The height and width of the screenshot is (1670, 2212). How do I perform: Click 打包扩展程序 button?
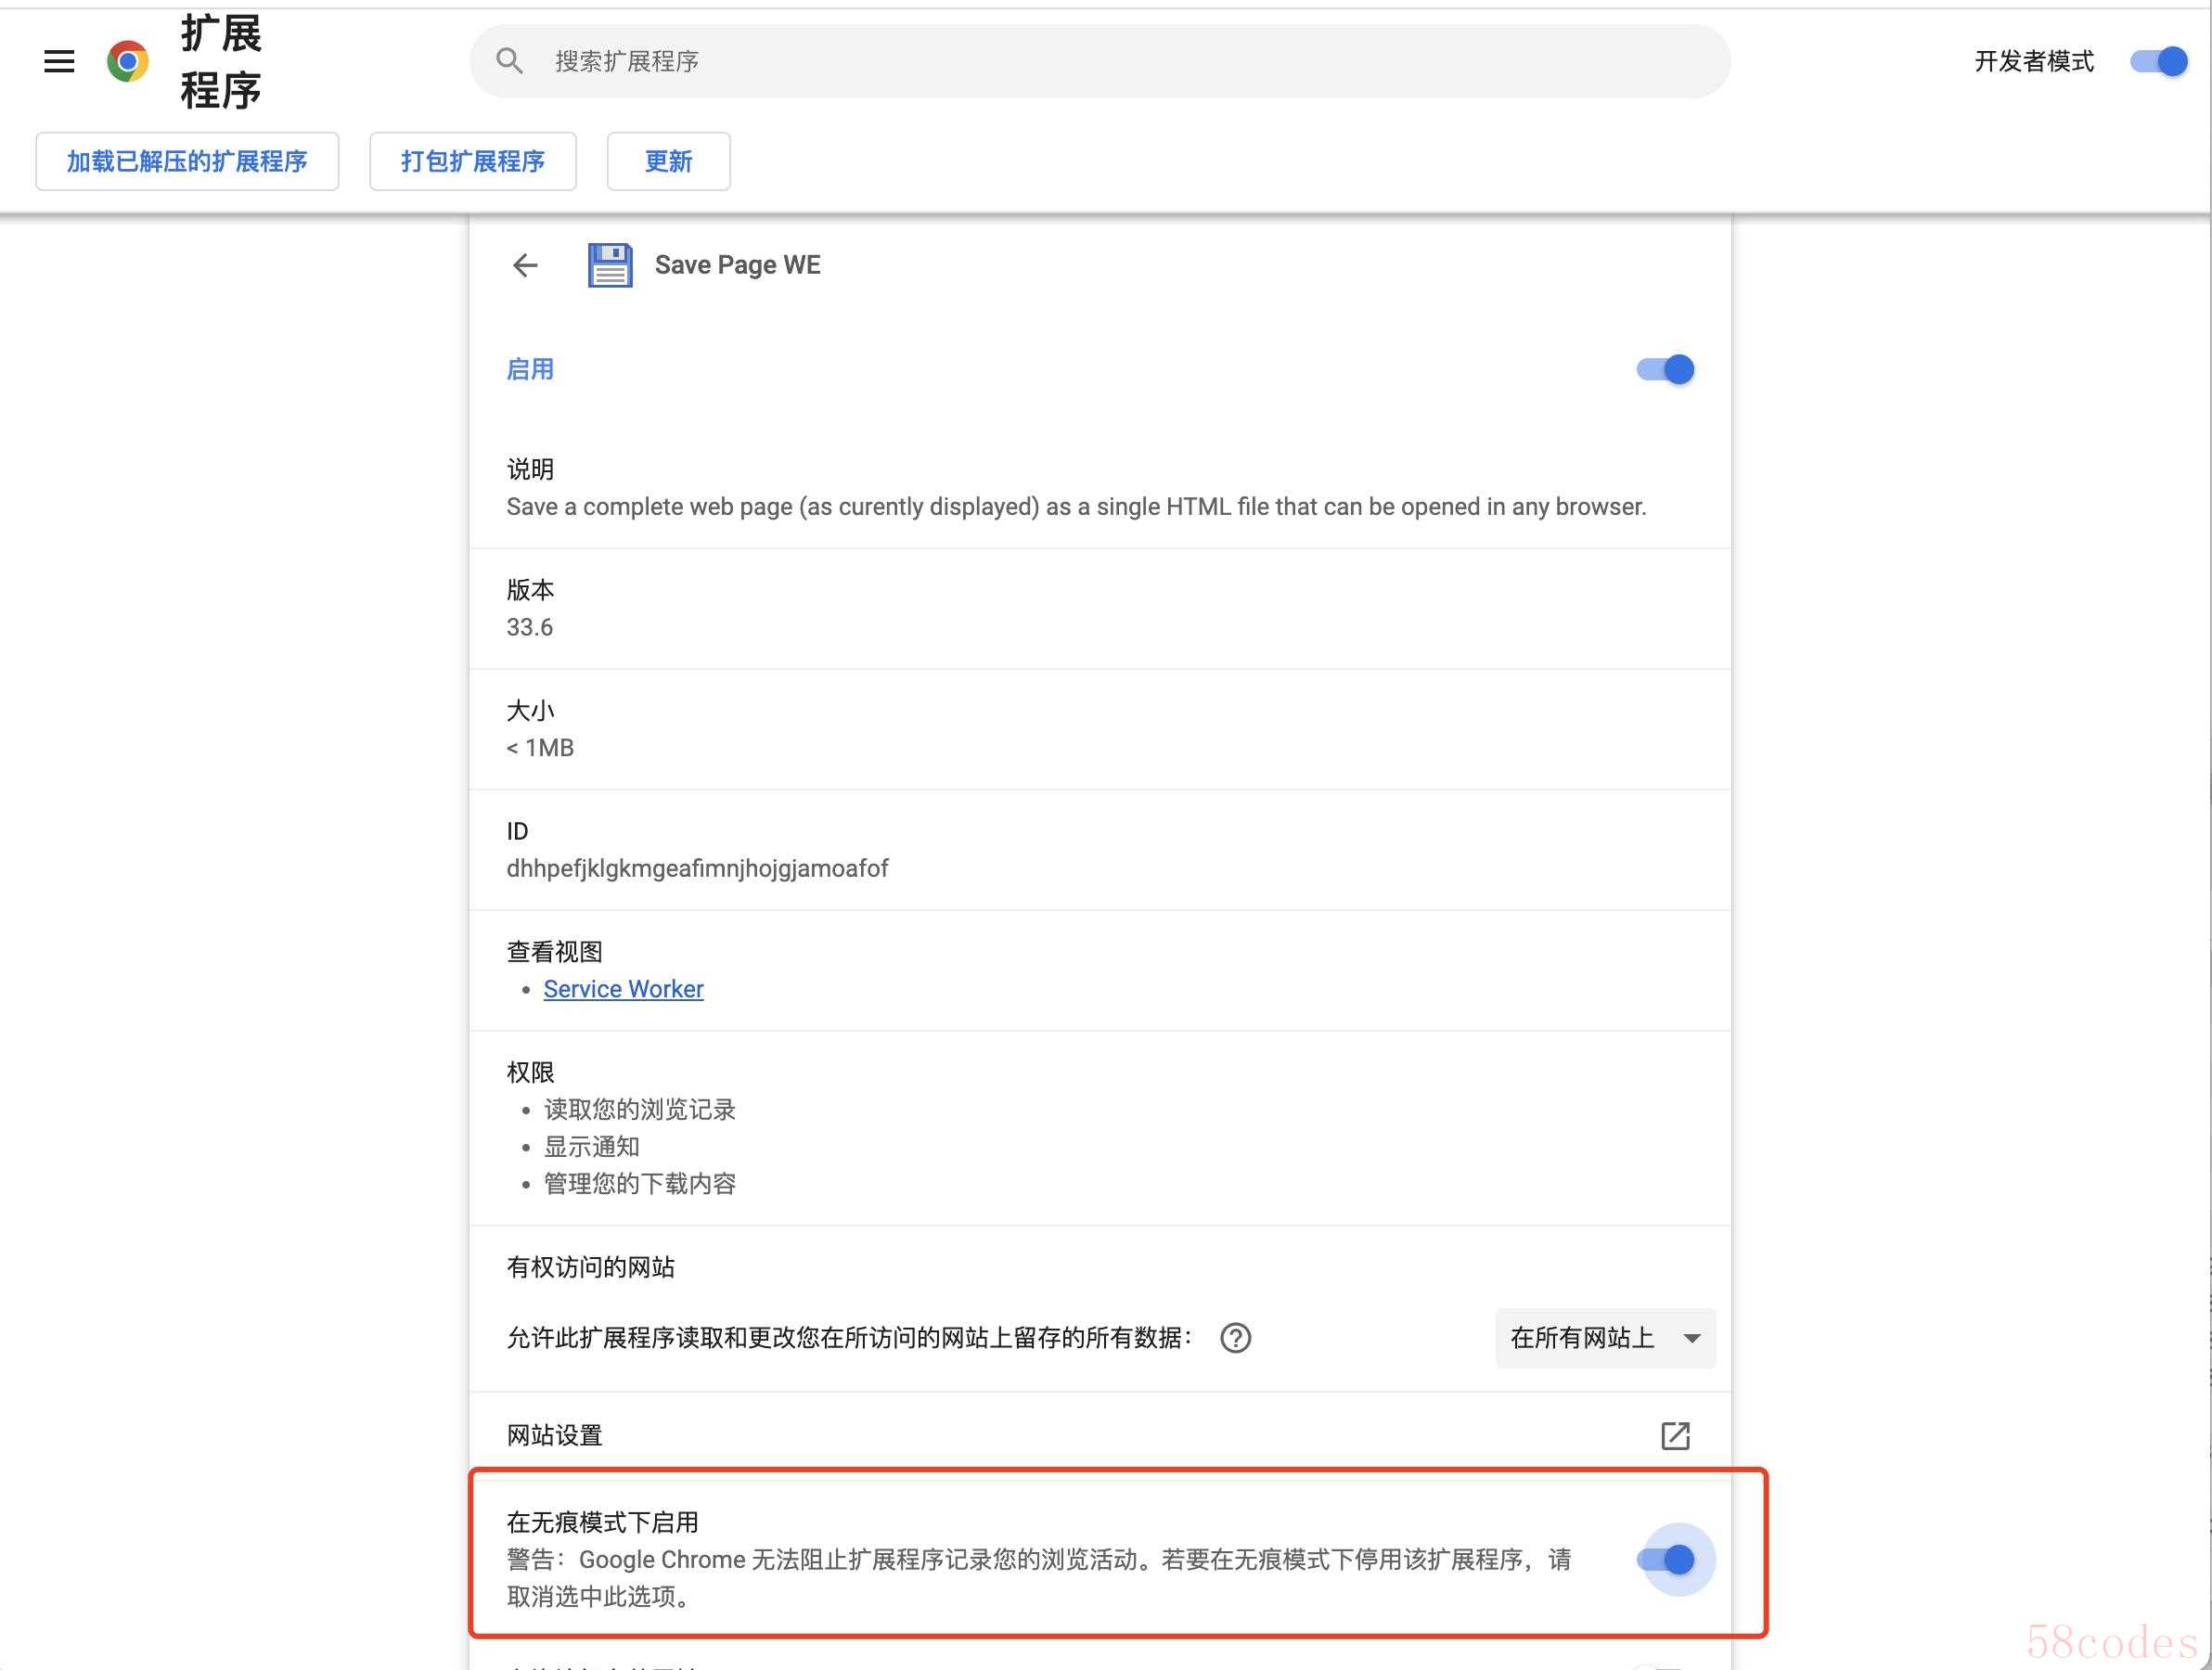[473, 161]
